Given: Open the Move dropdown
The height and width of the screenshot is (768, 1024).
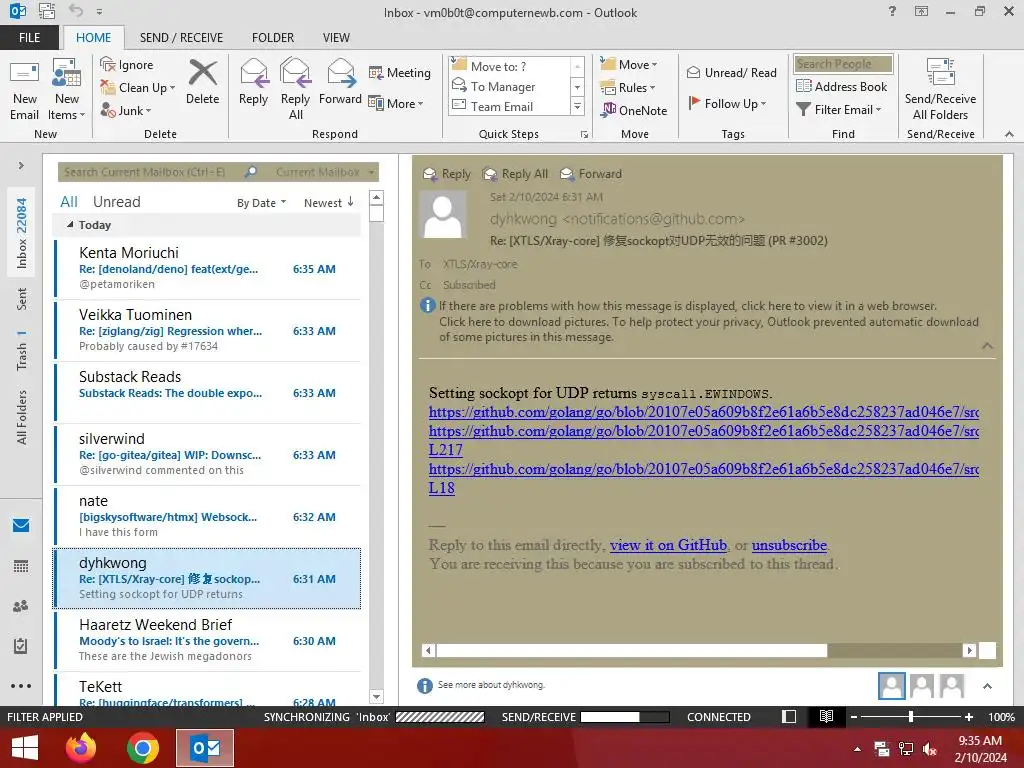Looking at the screenshot, I should click(629, 64).
